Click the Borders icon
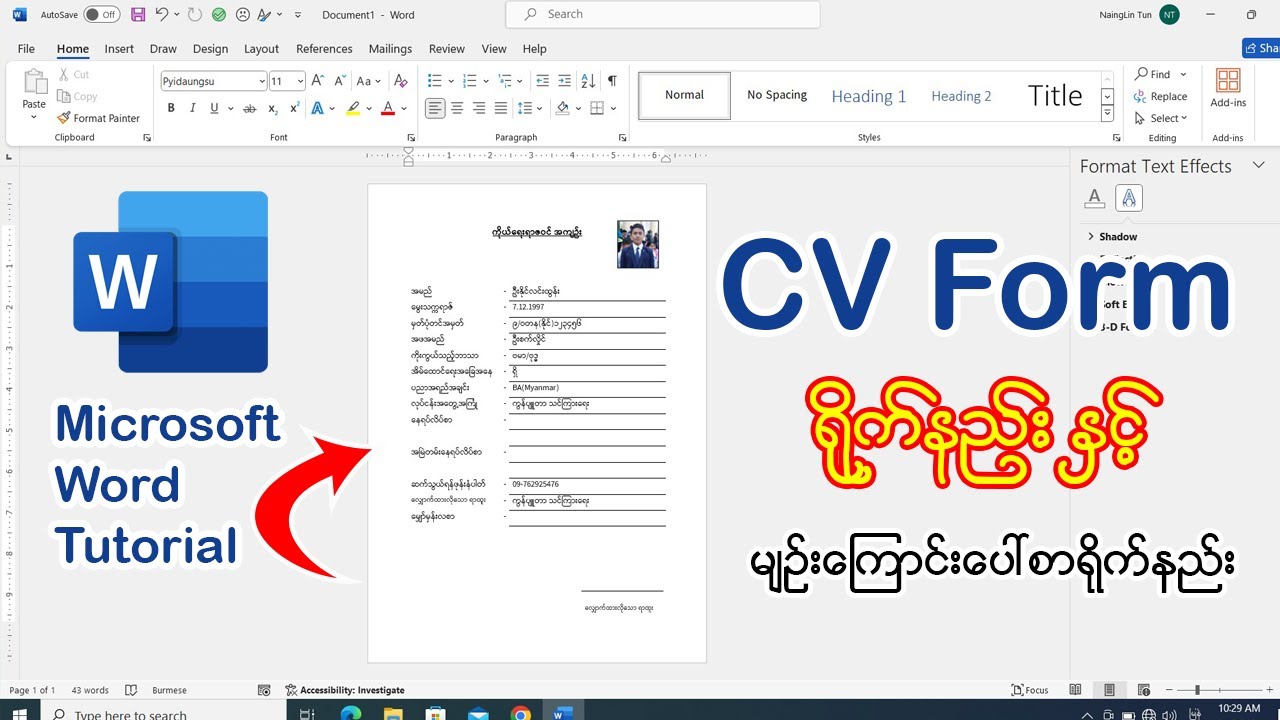The width and height of the screenshot is (1280, 720). pyautogui.click(x=597, y=108)
